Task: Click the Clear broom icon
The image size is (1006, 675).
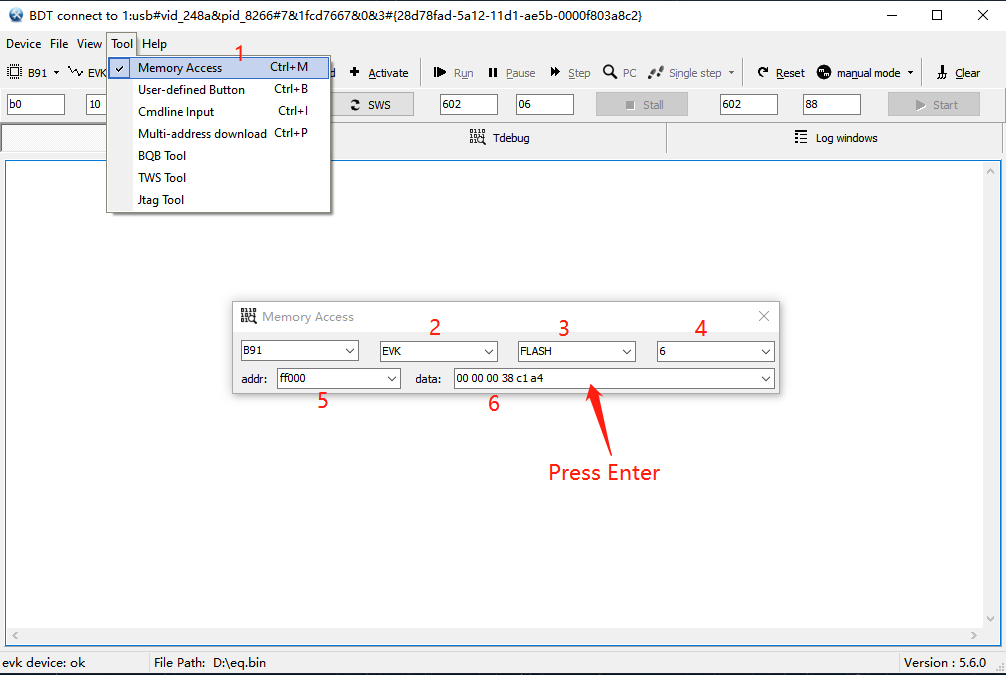Action: click(942, 73)
